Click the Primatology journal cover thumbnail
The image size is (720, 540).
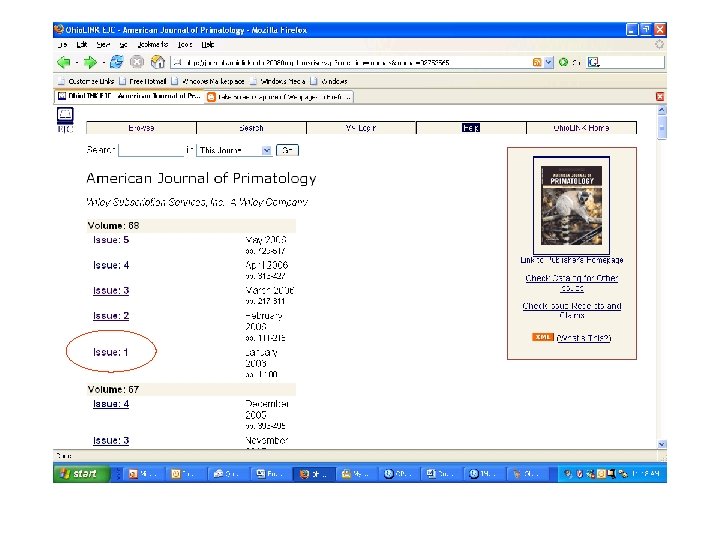tap(572, 205)
